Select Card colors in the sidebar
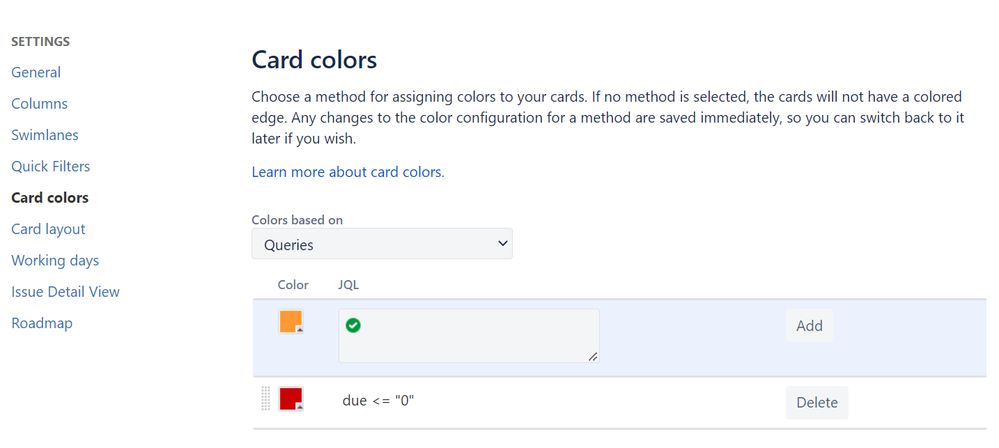Screen dimensions: 999x448 (x=50, y=198)
